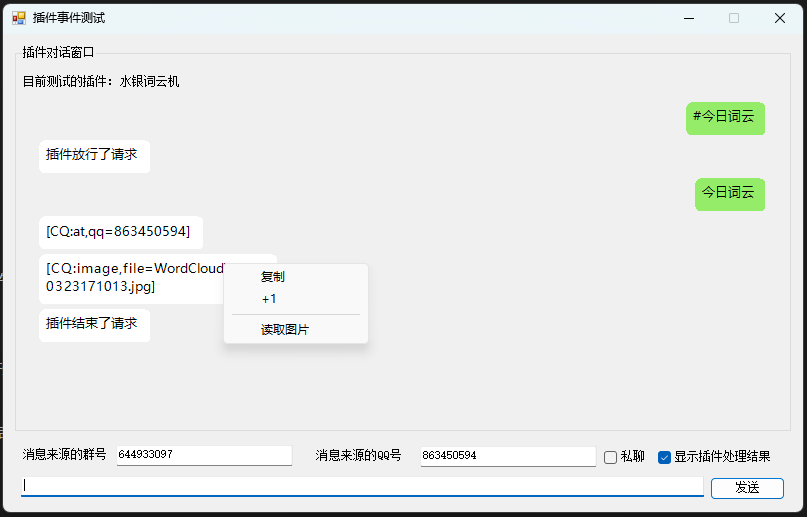Focus the message text input box

(x=362, y=486)
